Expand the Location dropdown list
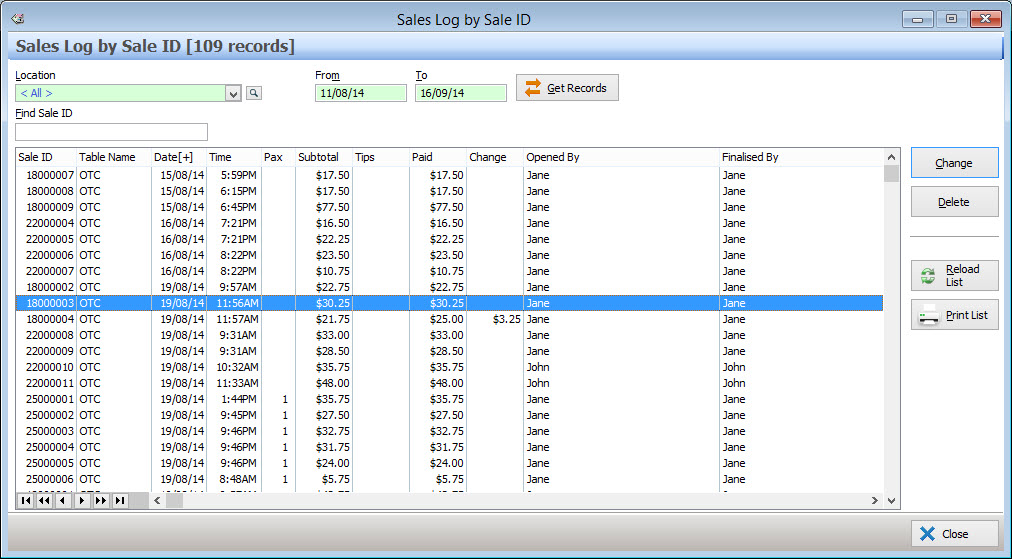 (234, 93)
